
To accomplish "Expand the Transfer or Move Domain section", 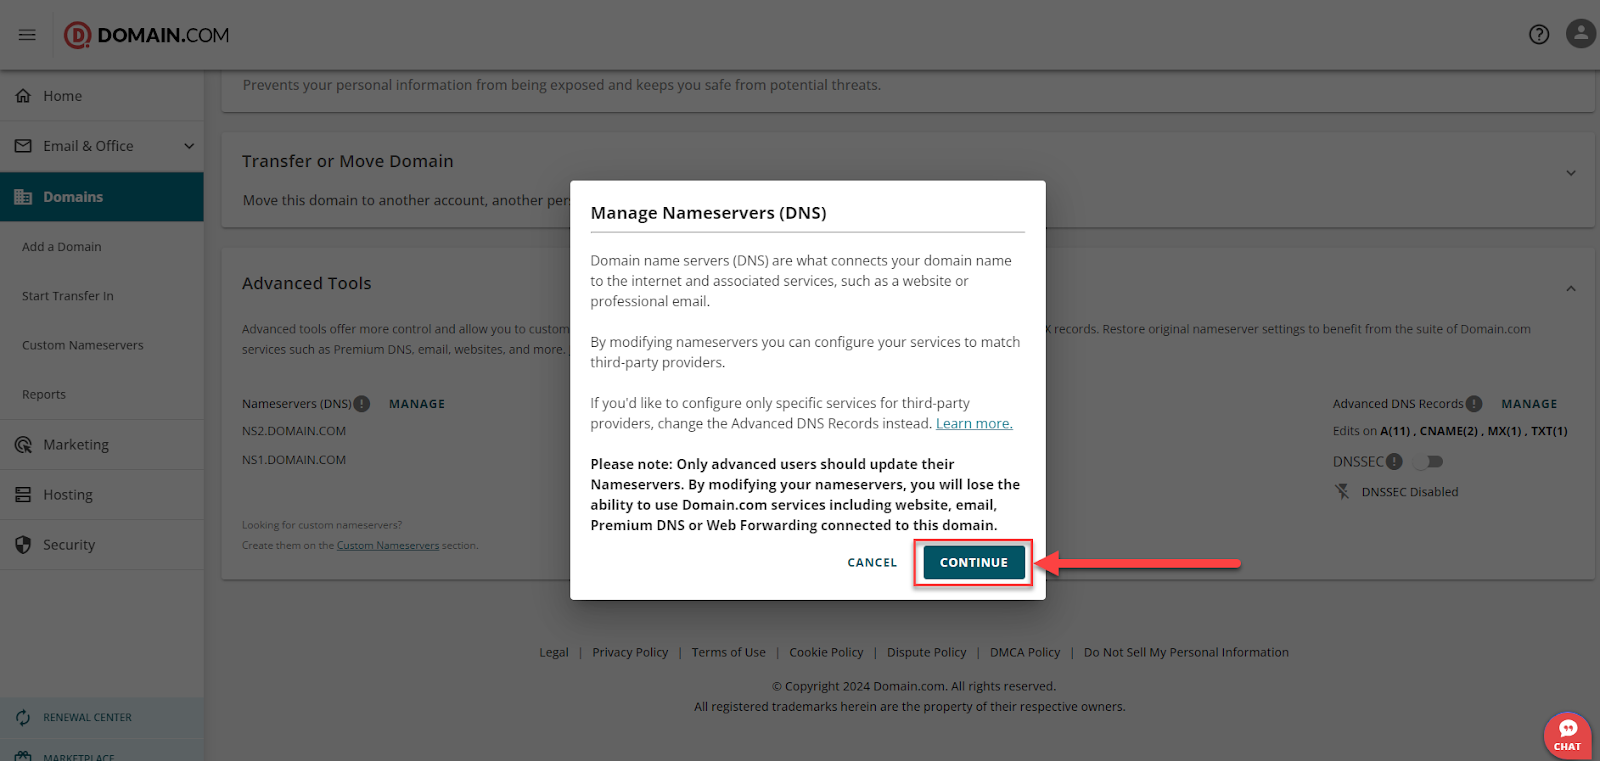I will tap(1571, 173).
